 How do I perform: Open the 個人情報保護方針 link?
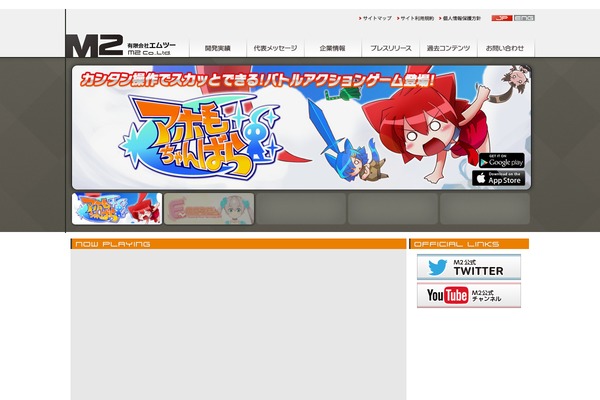pyautogui.click(x=460, y=18)
